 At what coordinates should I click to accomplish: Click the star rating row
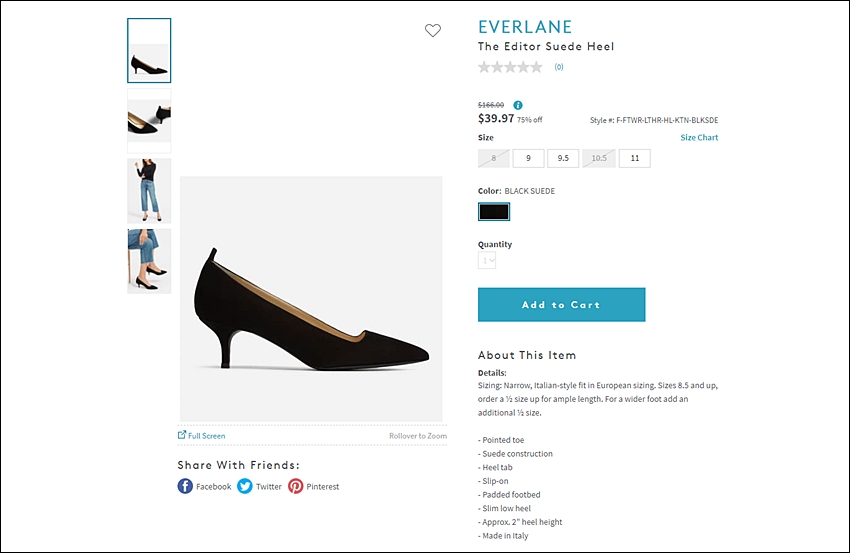coord(510,67)
